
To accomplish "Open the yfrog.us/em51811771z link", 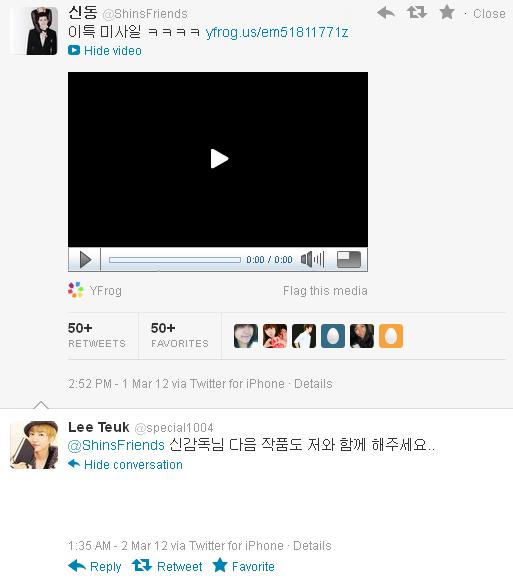I will pyautogui.click(x=277, y=33).
